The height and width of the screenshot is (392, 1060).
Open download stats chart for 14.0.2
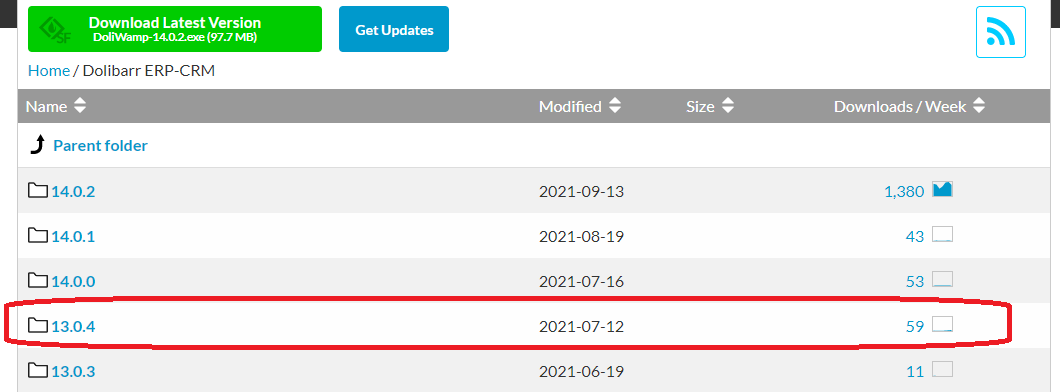pyautogui.click(x=942, y=190)
